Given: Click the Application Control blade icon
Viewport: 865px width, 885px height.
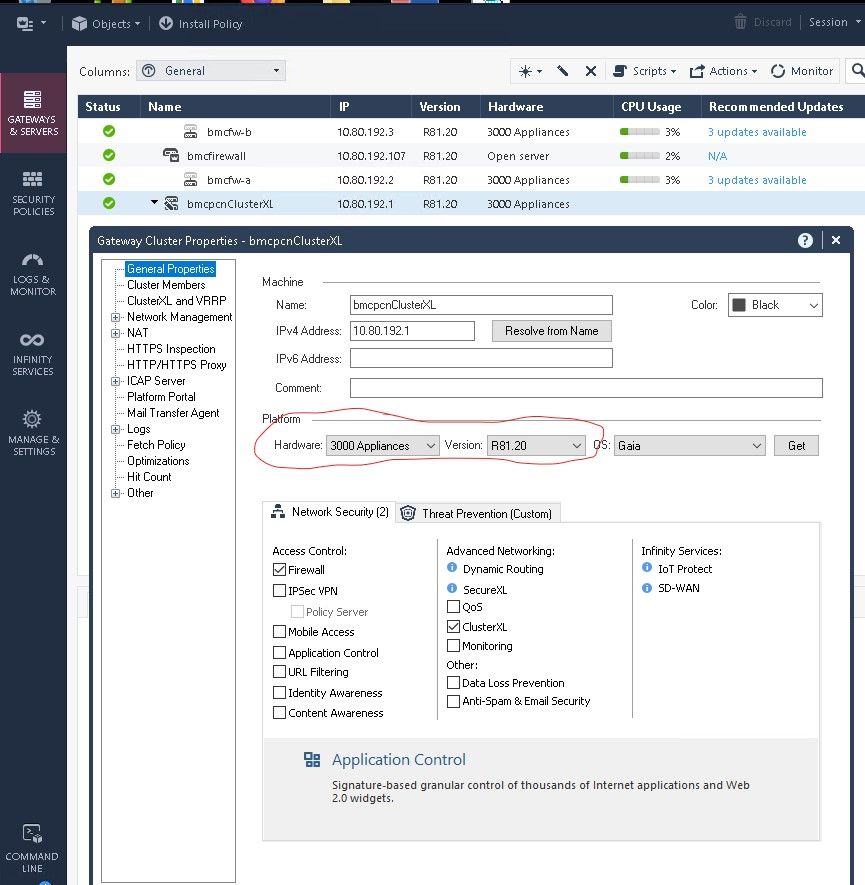Looking at the screenshot, I should (312, 760).
